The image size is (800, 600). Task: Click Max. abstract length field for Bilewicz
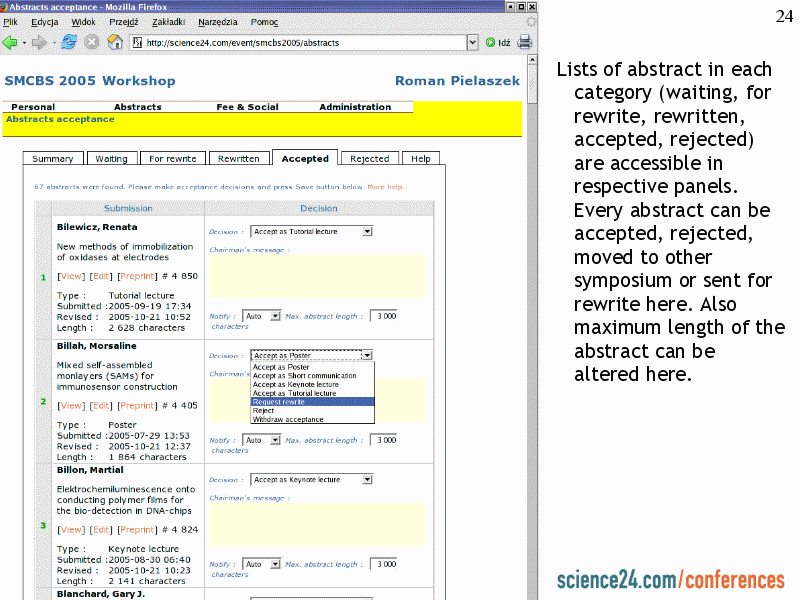383,316
